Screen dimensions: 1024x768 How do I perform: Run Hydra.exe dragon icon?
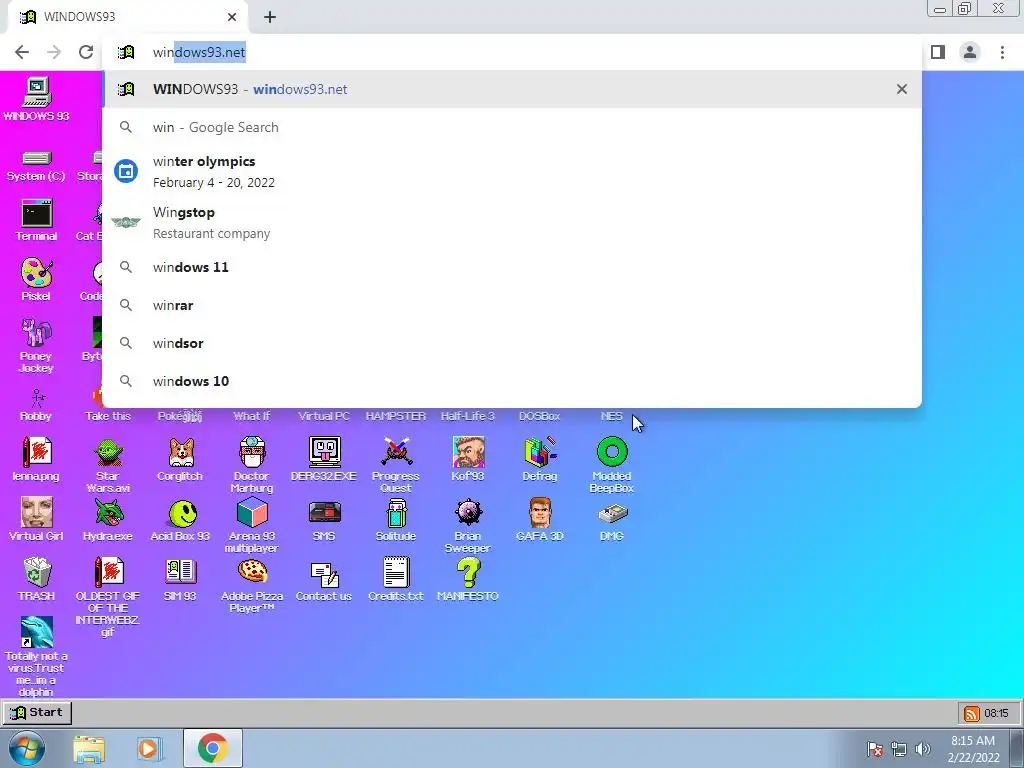(108, 519)
